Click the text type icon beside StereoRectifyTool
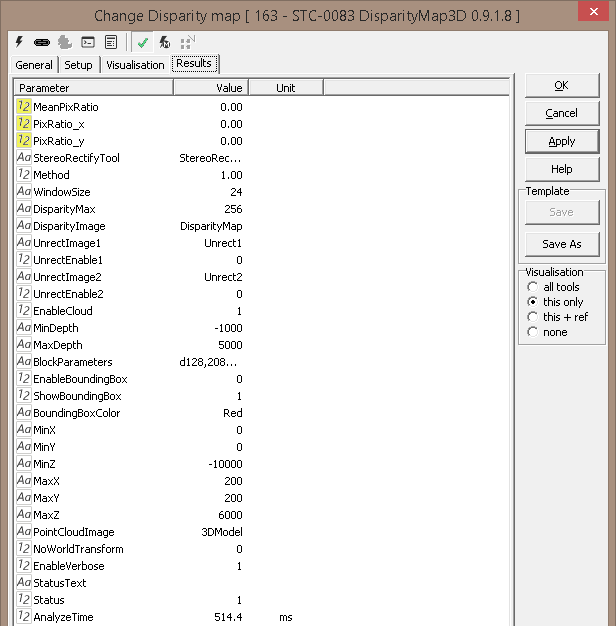Viewport: 616px width, 626px height. (x=24, y=158)
